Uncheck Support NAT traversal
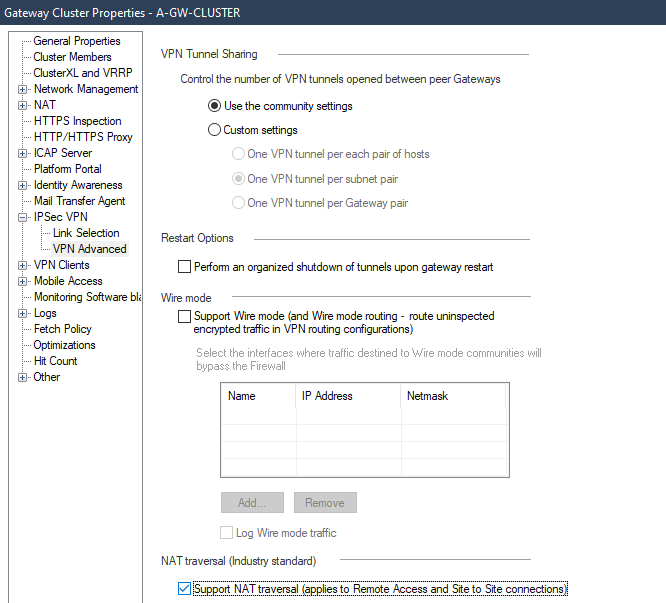 [184, 589]
